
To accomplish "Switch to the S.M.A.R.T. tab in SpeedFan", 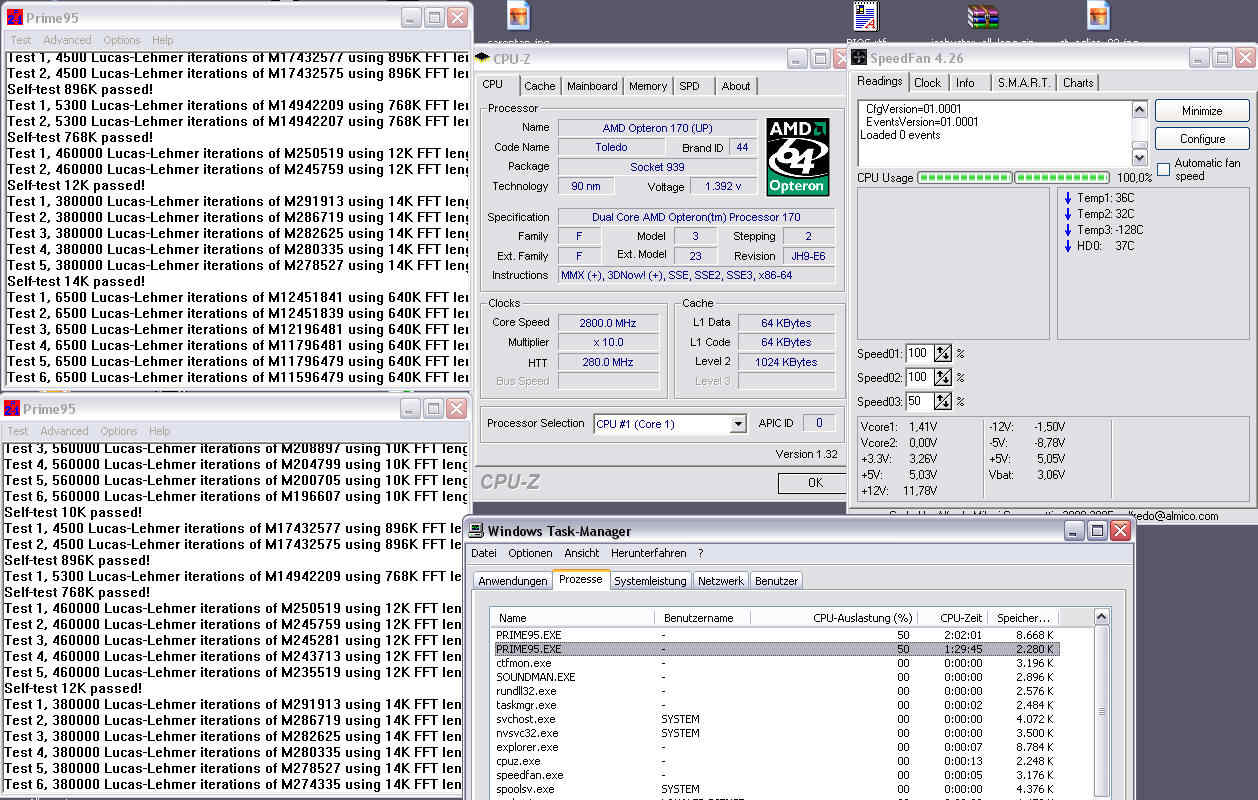I will click(x=1023, y=83).
